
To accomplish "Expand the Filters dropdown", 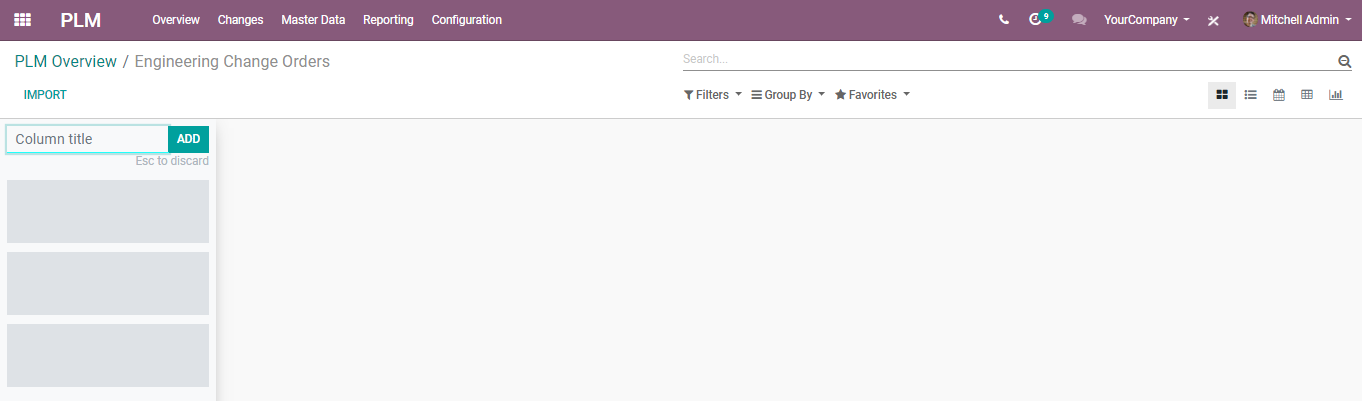I will coord(712,95).
